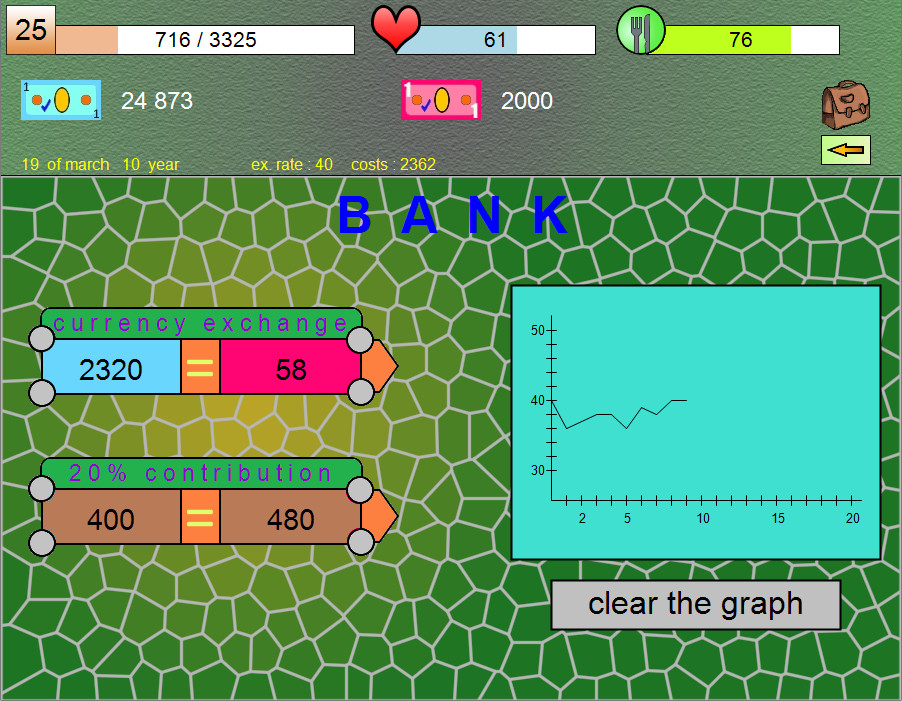Image resolution: width=902 pixels, height=701 pixels.
Task: Open the briefcase inventory icon
Action: click(x=845, y=107)
